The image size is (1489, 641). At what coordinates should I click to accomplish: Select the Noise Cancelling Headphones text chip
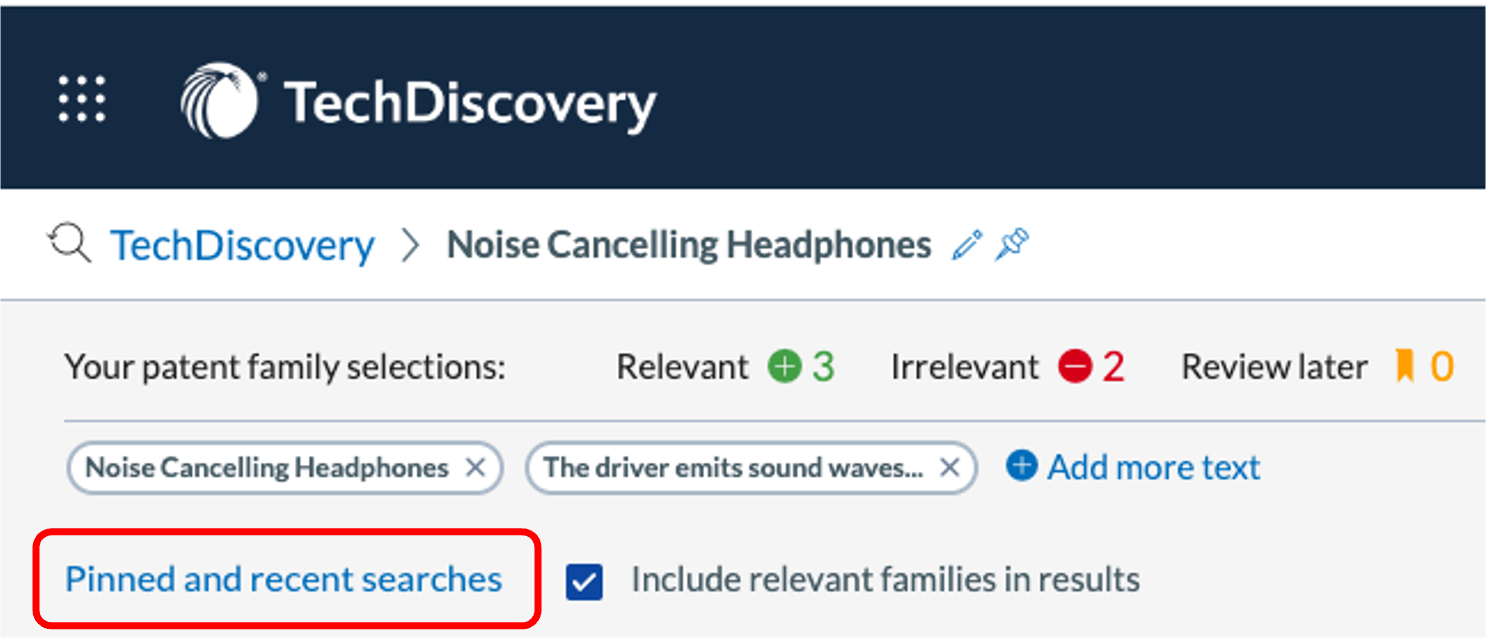point(267,467)
